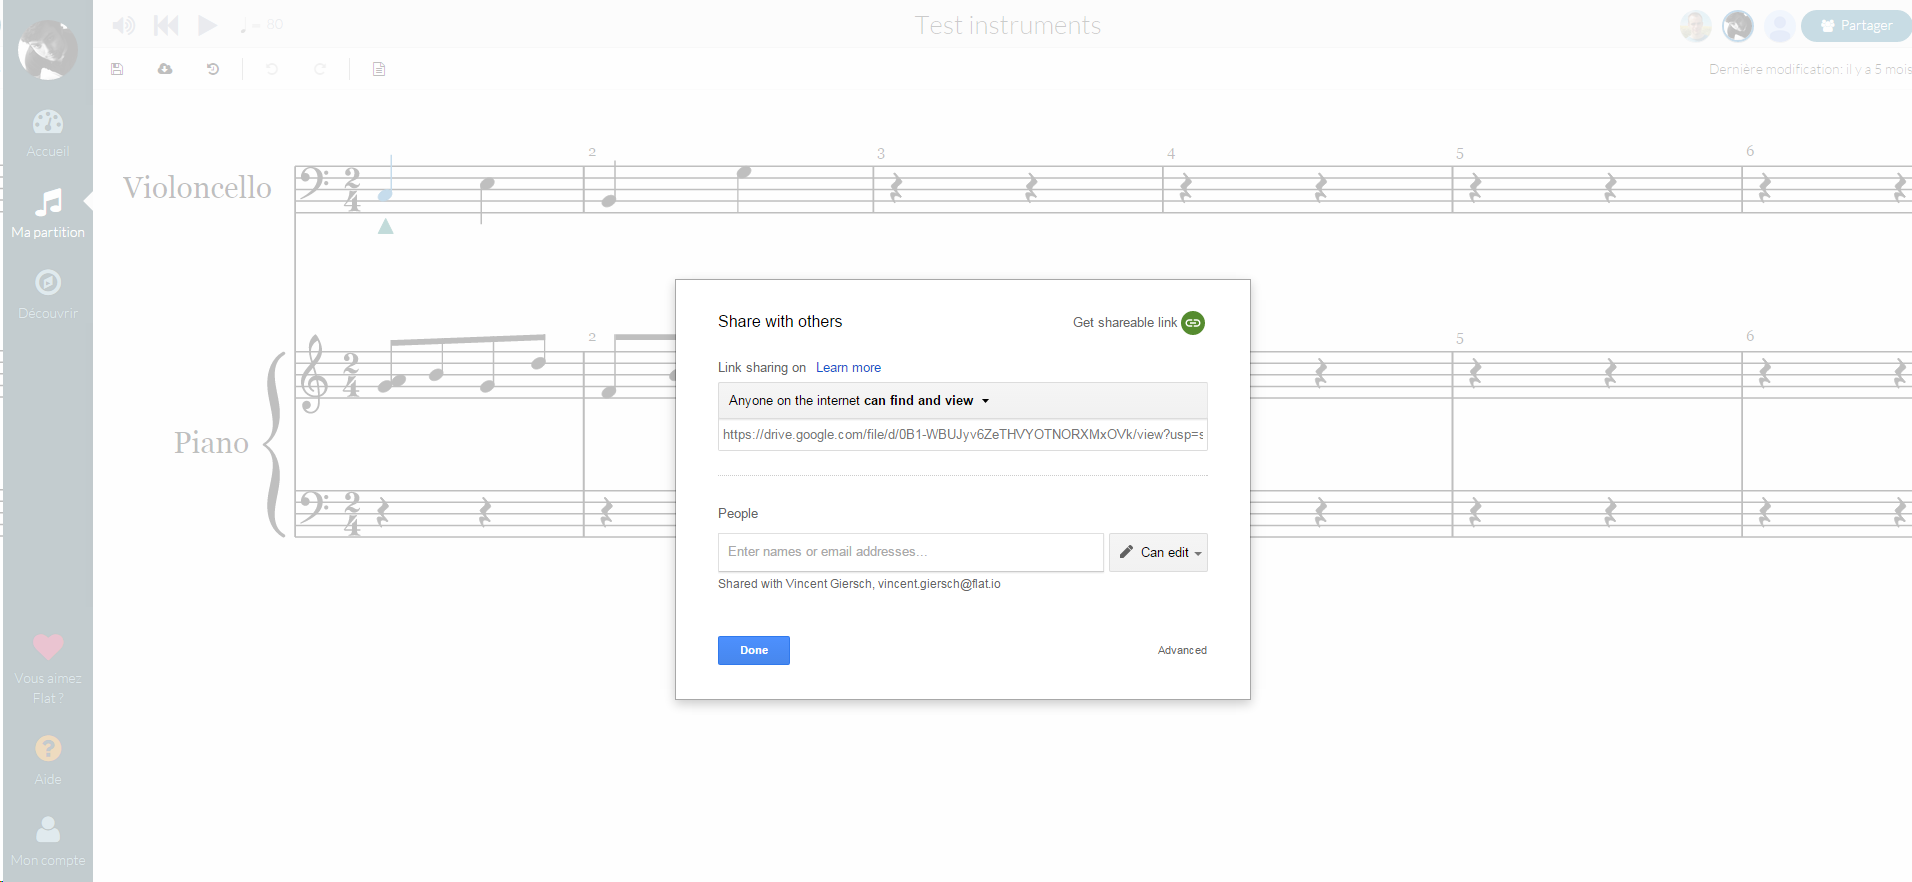Go to Accueil dashboard in sidebar
The height and width of the screenshot is (882, 1912).
[x=48, y=133]
